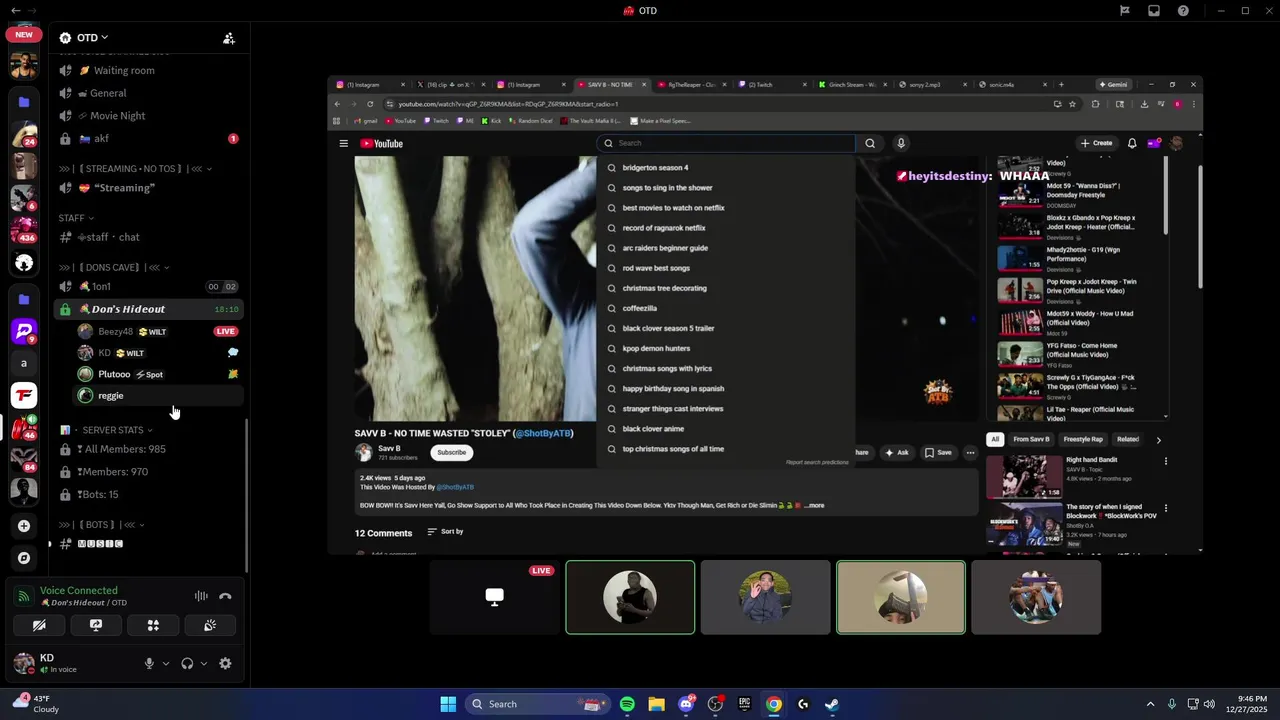Screen dimensions: 1280x720
Task: Focus the YouTube search field in the stream
Action: tap(727, 143)
